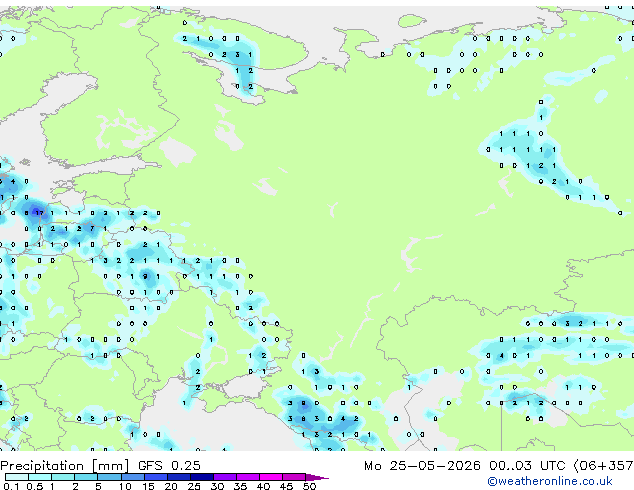The width and height of the screenshot is (634, 490).
Task: Click the 5 to 10 mm legend swatch
Action: coord(109,477)
